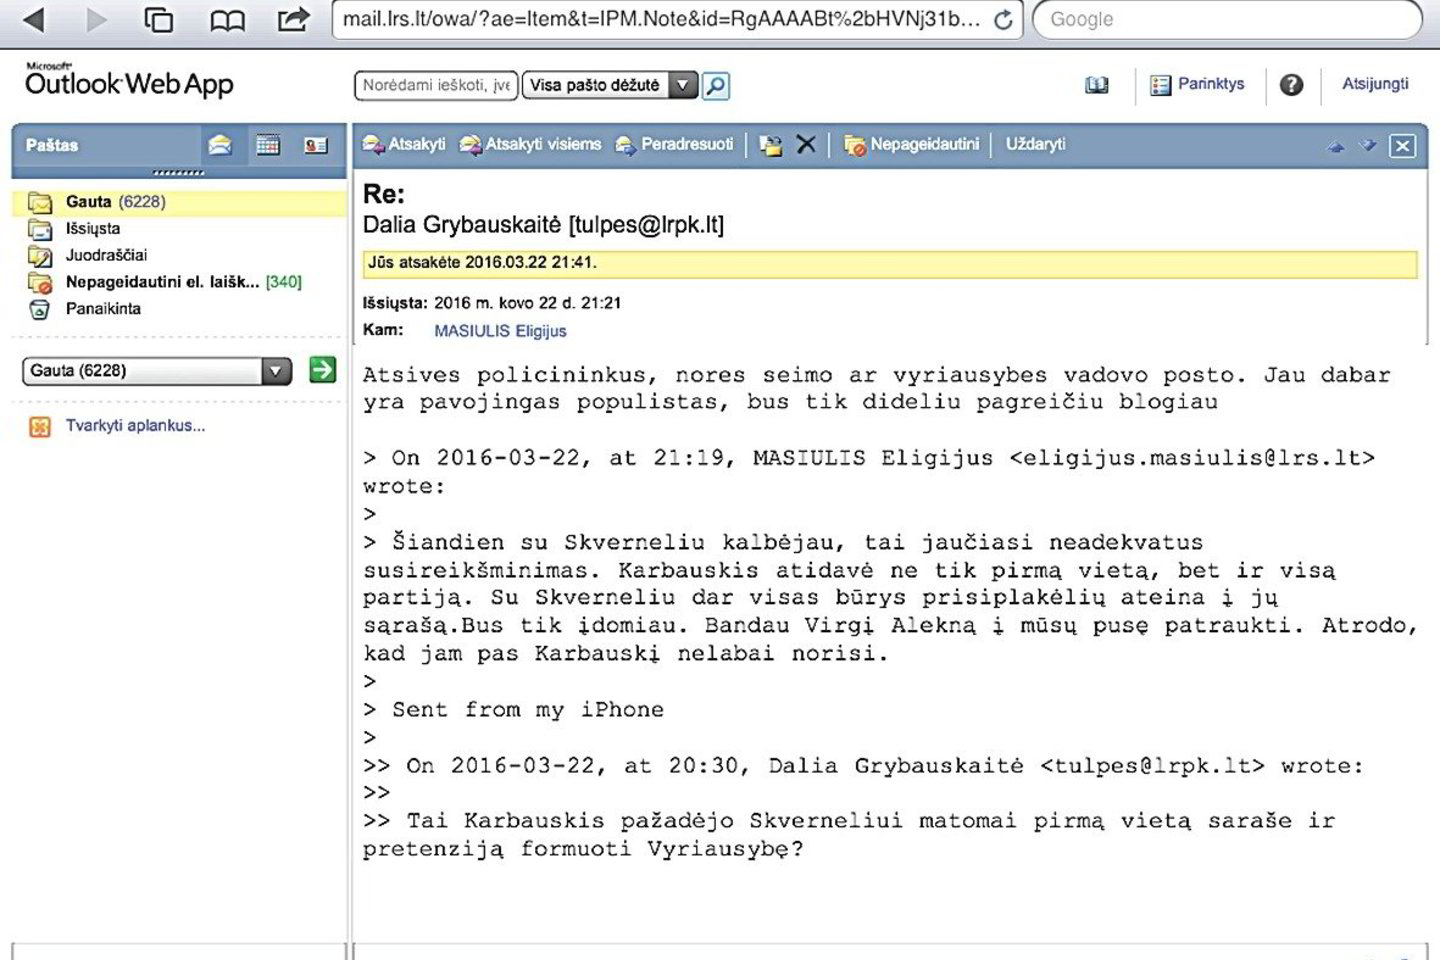
Task: Click the mailbox search input field
Action: coord(436,86)
